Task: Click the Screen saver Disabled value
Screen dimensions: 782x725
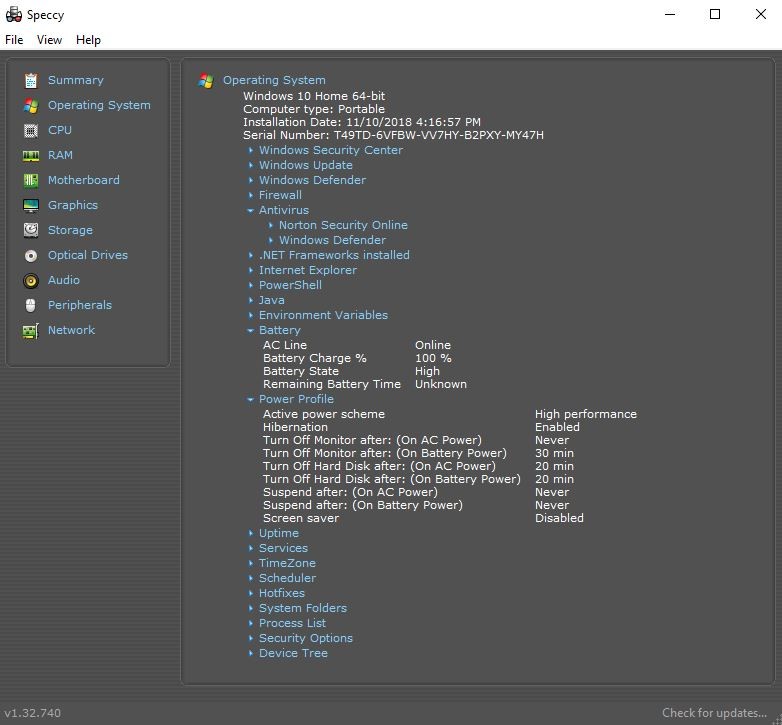Action: 559,518
